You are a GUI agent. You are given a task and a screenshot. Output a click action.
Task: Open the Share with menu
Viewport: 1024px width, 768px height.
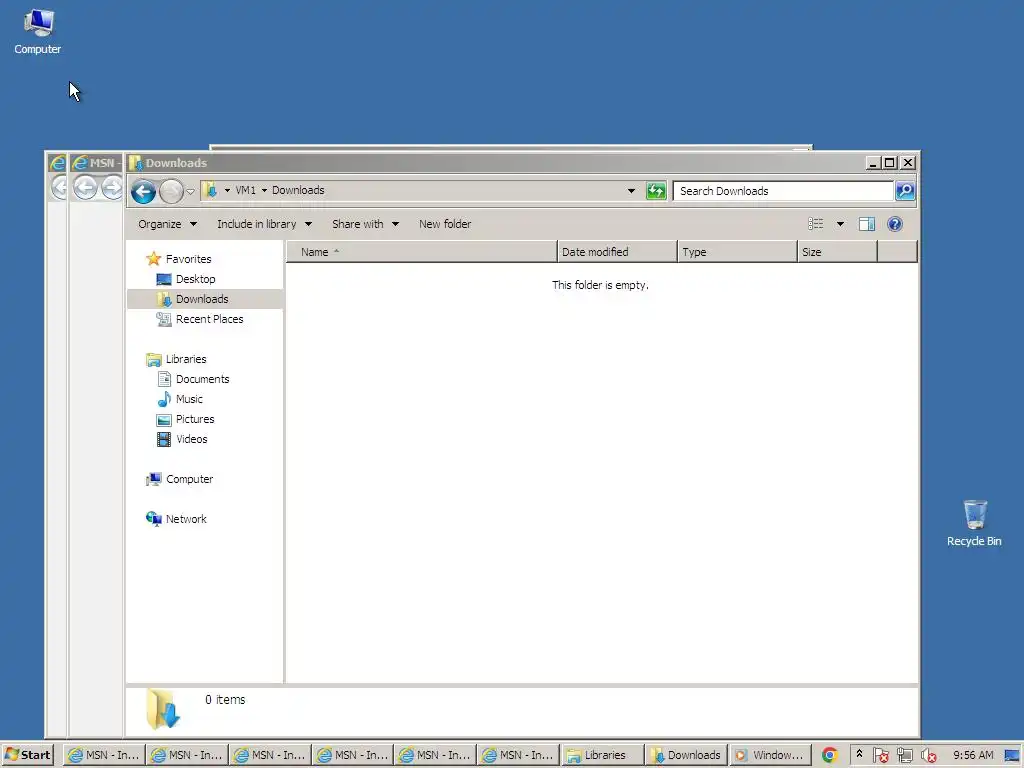pos(365,224)
